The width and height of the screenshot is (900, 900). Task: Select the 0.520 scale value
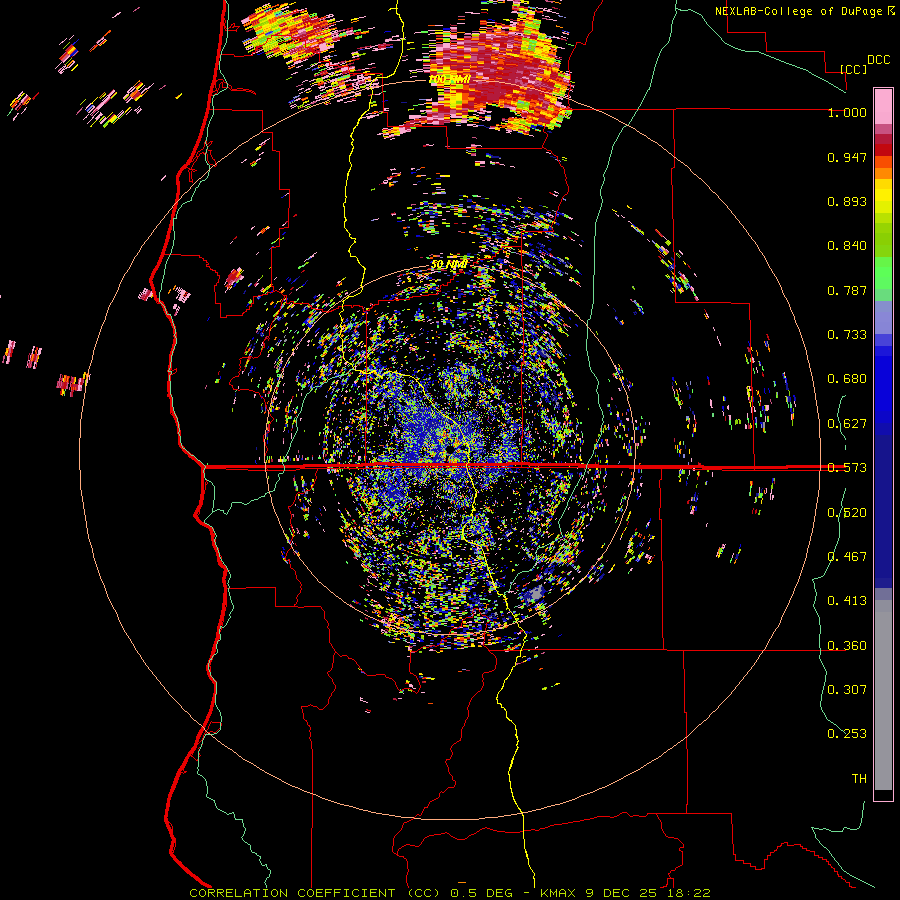[847, 513]
